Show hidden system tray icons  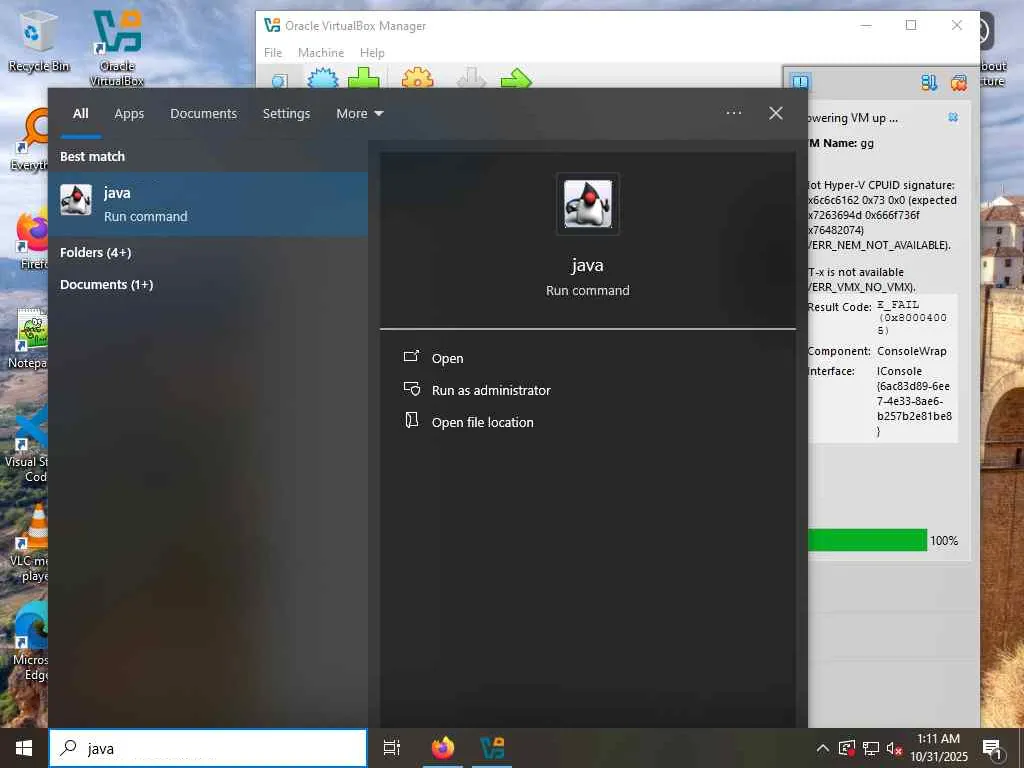coord(823,748)
